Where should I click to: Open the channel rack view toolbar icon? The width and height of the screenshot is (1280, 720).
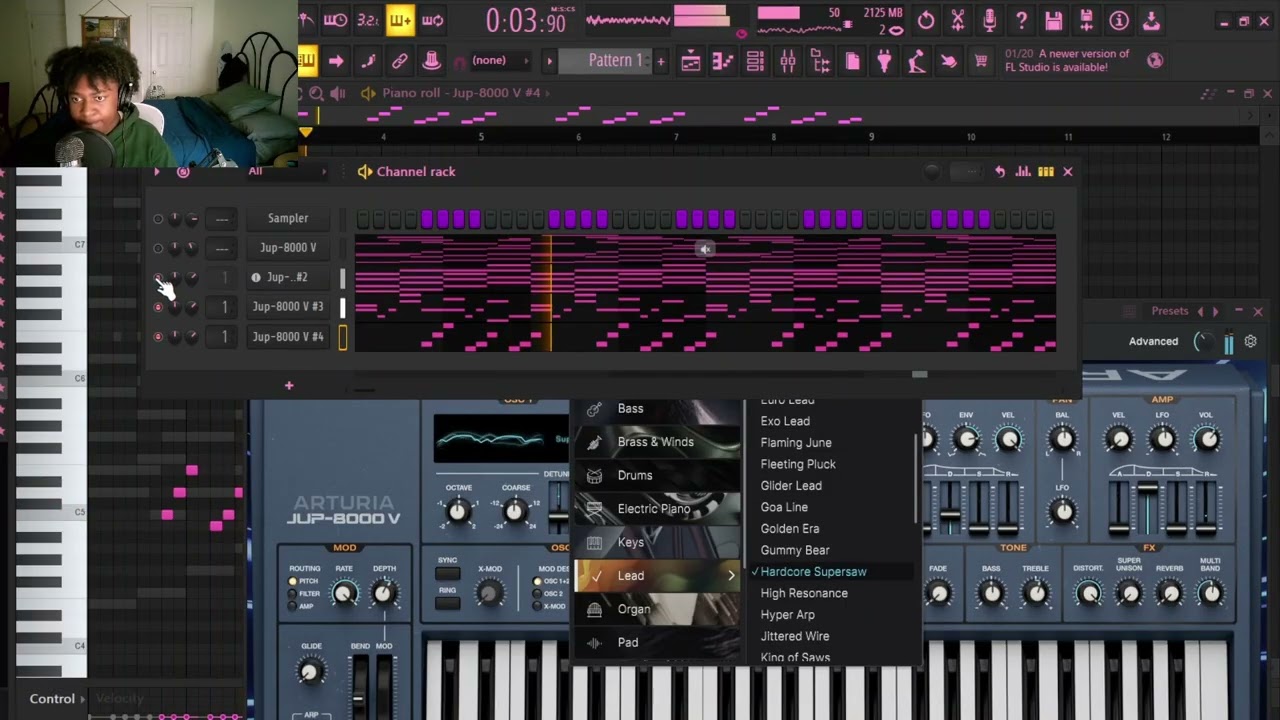756,62
